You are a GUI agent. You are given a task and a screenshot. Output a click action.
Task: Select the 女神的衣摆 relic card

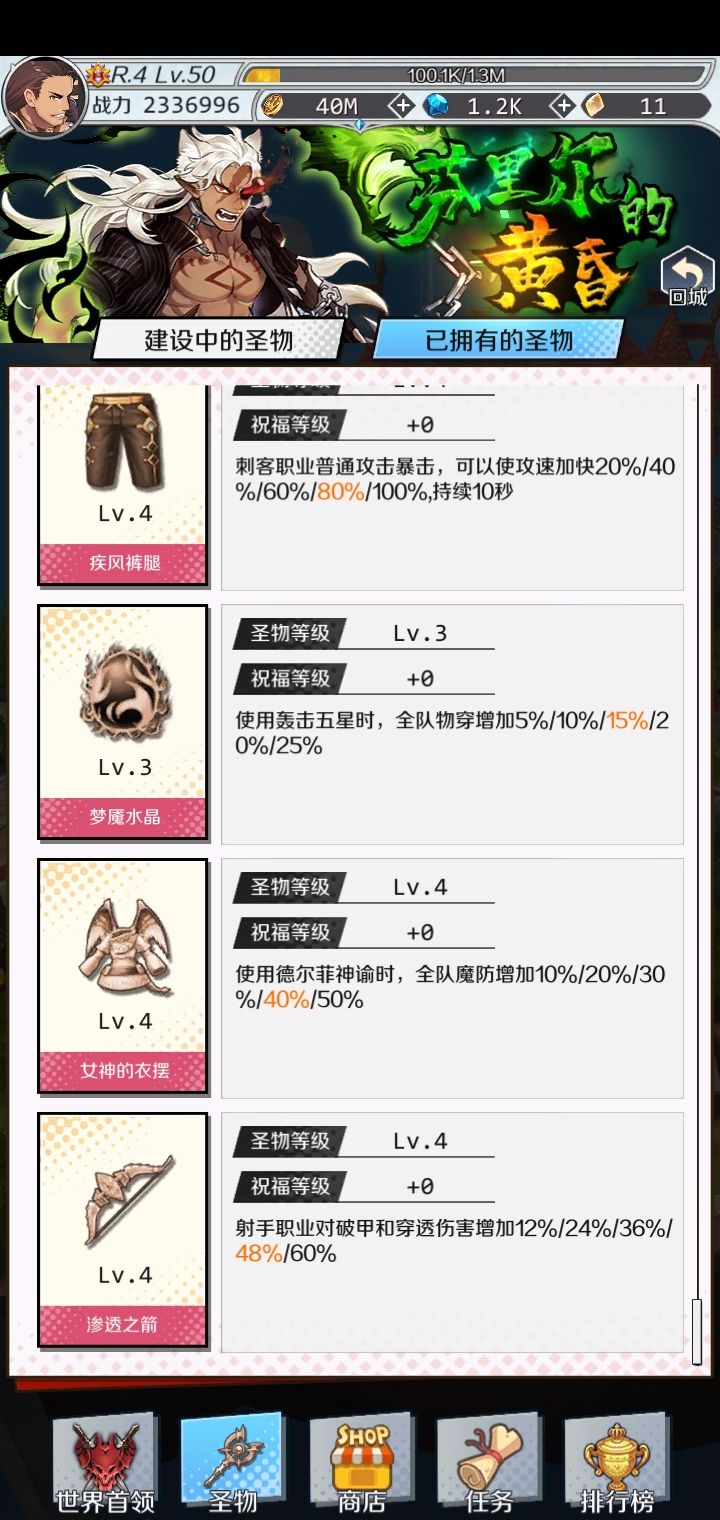pos(123,976)
